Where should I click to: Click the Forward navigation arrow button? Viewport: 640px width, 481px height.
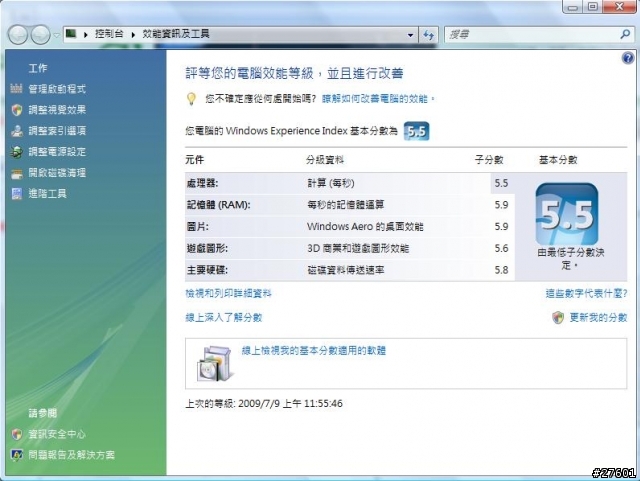pyautogui.click(x=40, y=35)
